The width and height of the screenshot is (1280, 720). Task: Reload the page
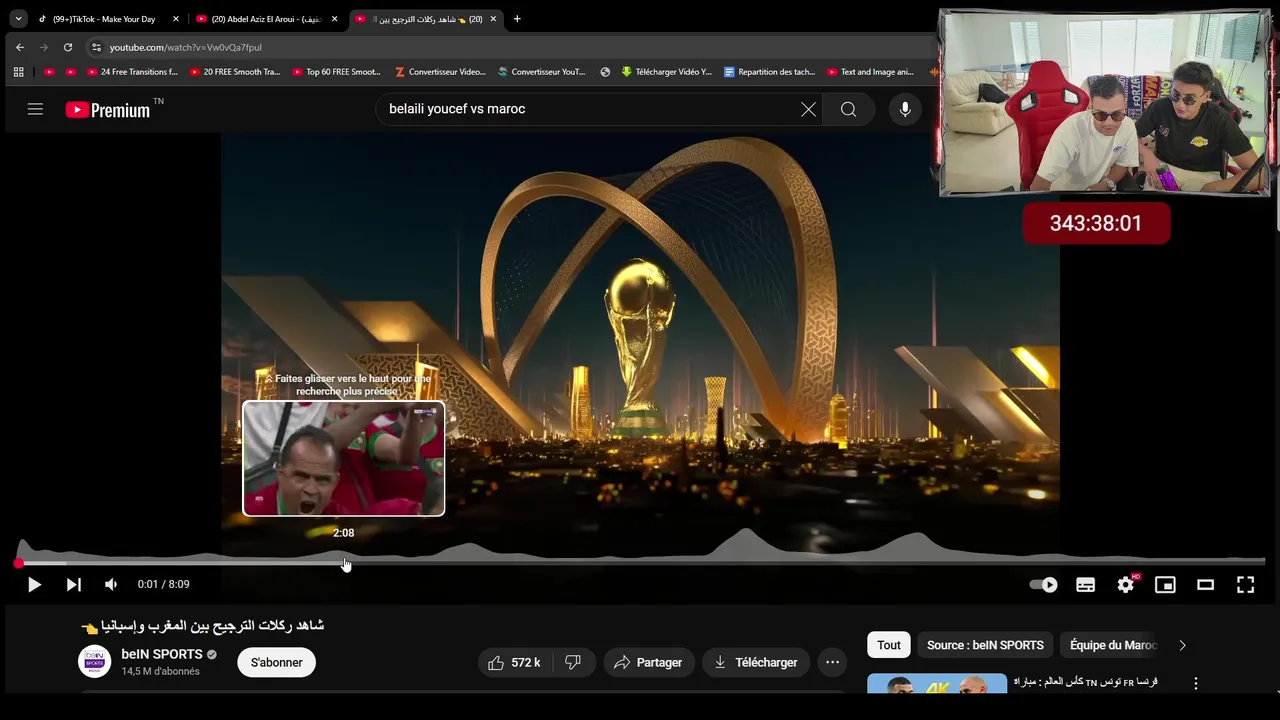point(68,47)
